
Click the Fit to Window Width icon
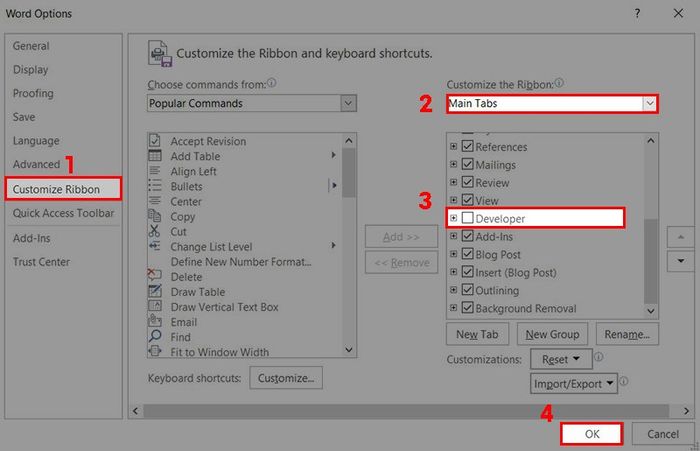point(154,351)
